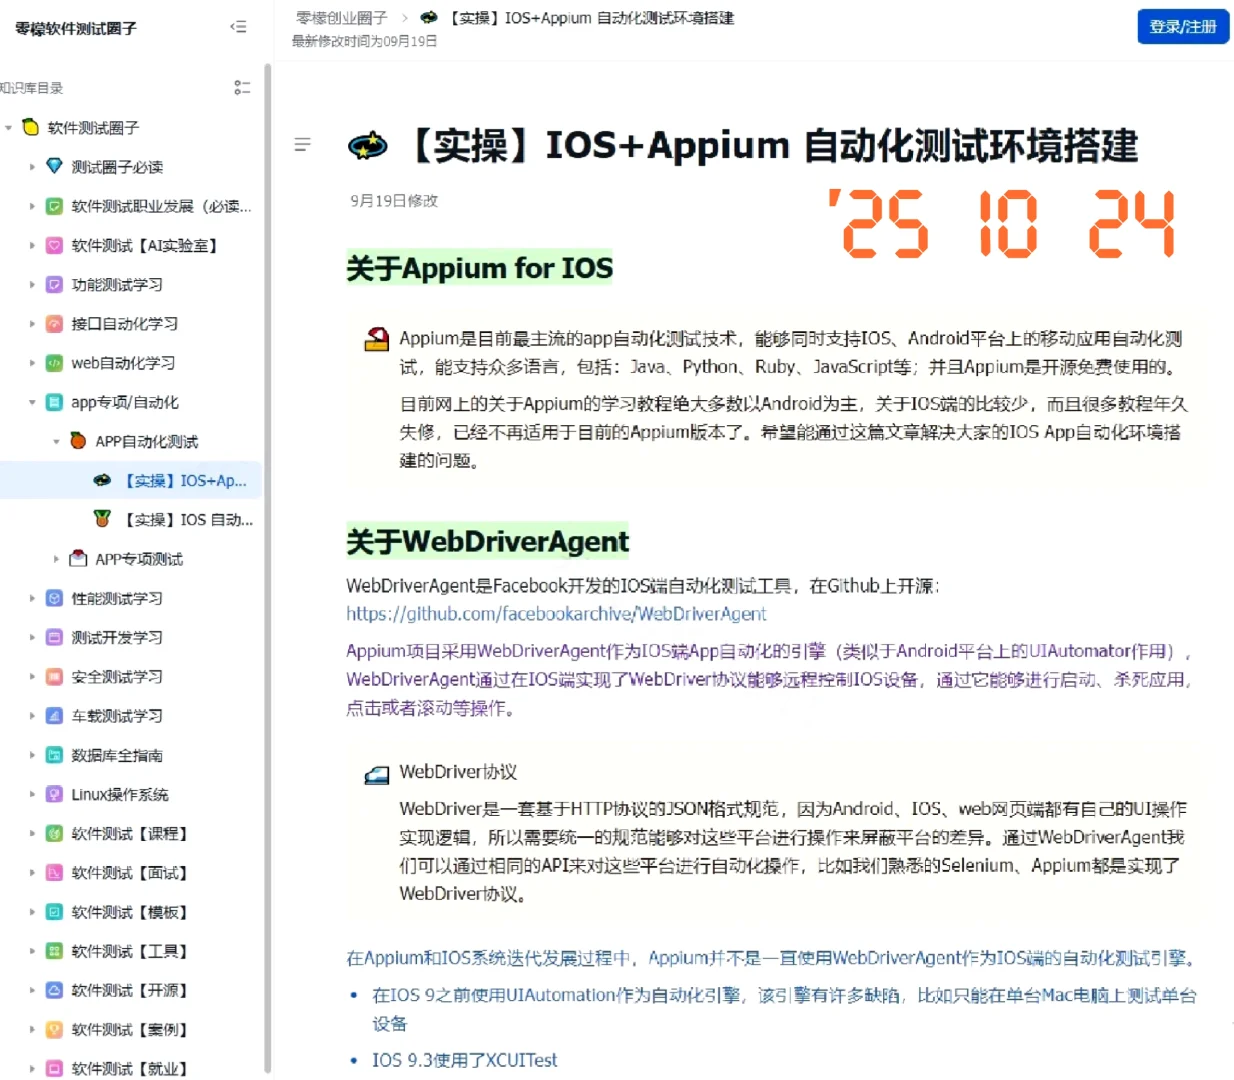Click the directory list toggle icon beside 知识库目录
The image size is (1234, 1080).
(x=242, y=88)
